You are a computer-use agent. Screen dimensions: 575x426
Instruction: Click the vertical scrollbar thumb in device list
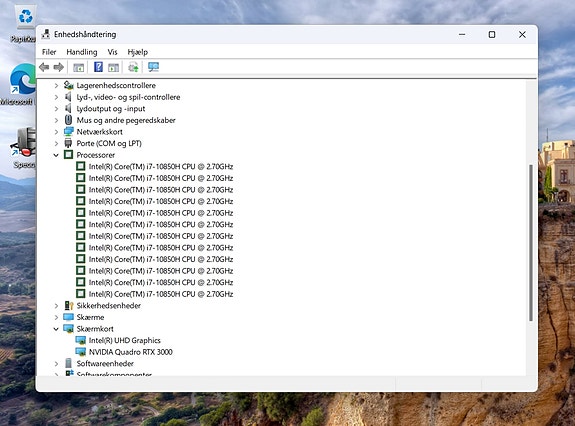[531, 243]
